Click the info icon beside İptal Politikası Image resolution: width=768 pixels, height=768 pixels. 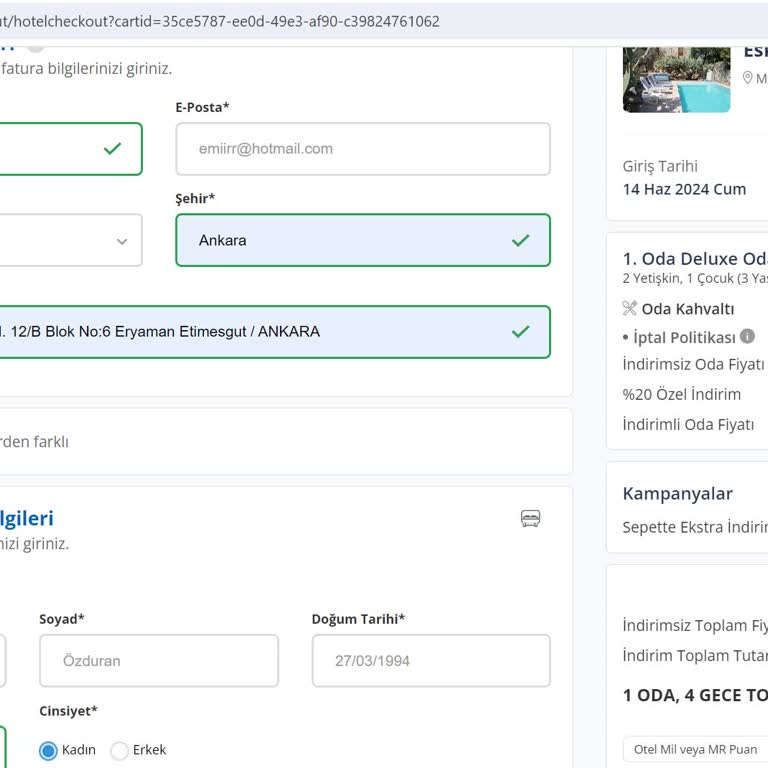(747, 337)
